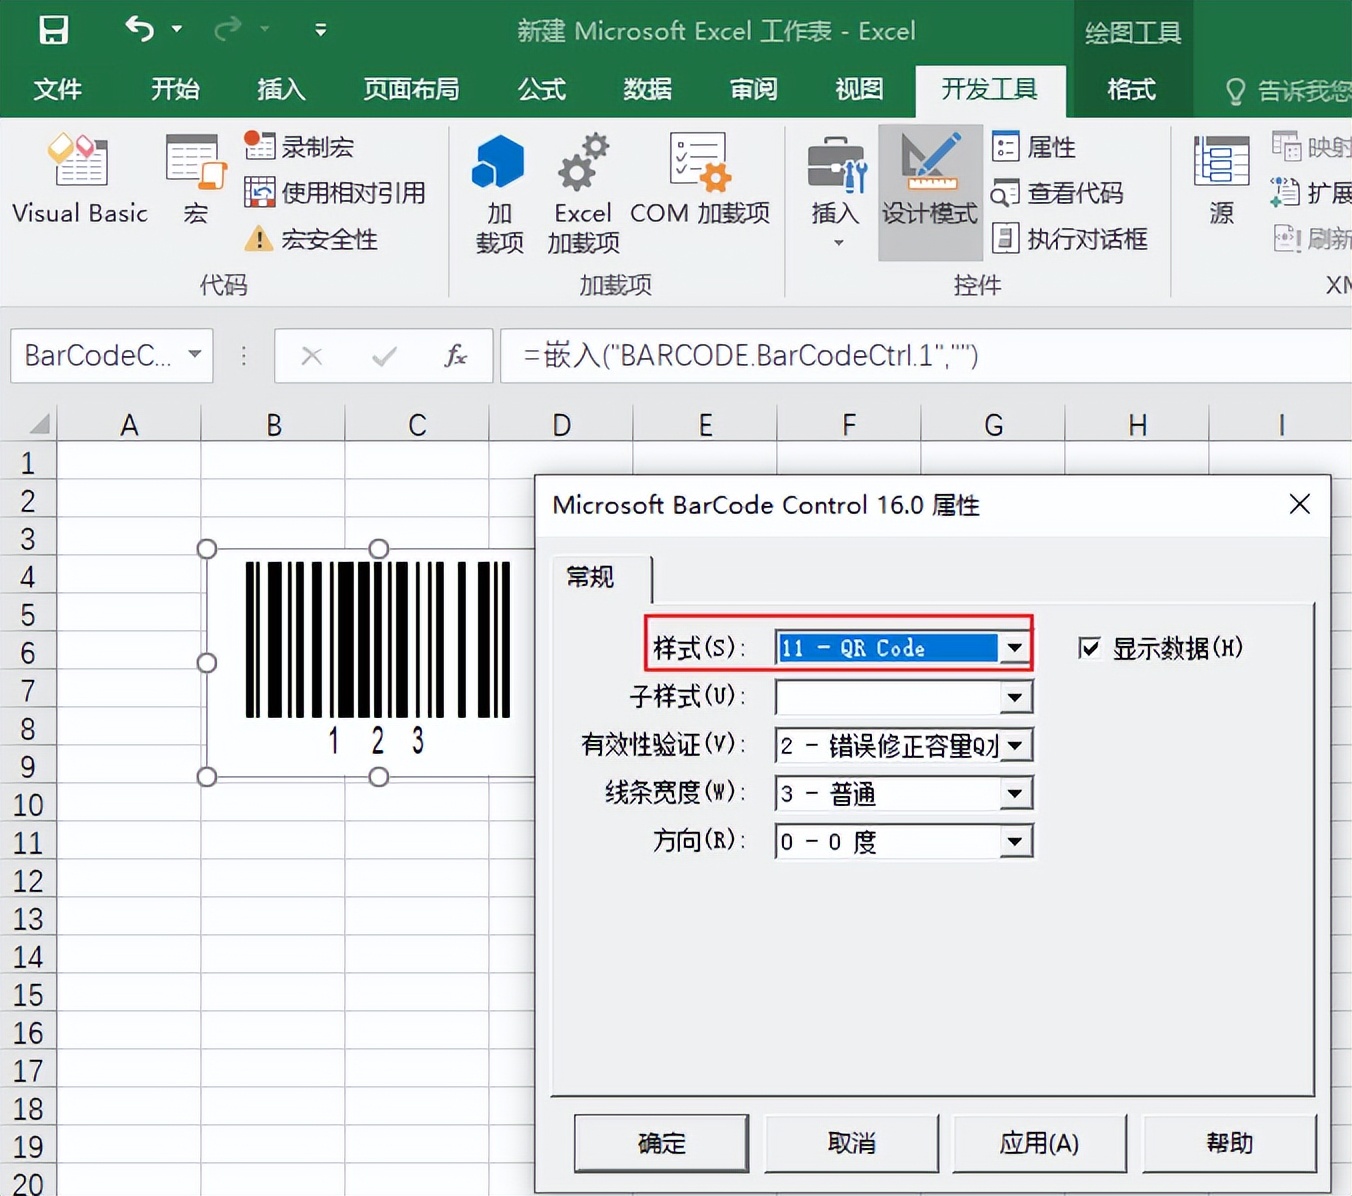Open the Substyle (子样式) dropdown
The height and width of the screenshot is (1196, 1352).
pos(1015,697)
